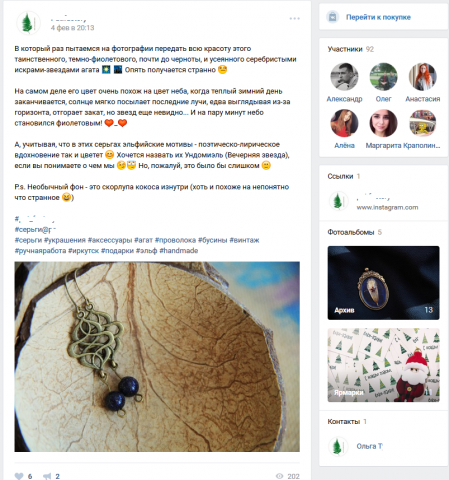
Task: Click Перейти к покупке button
Action: coord(378,17)
